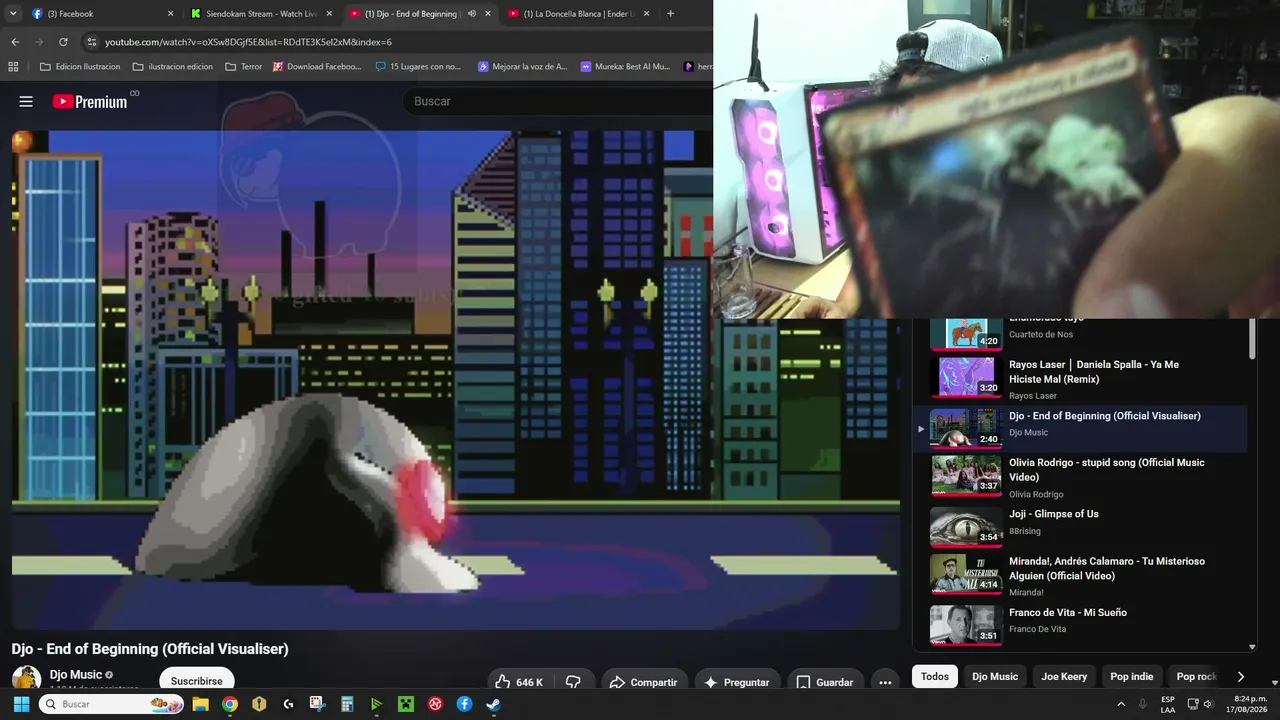Switch to La Doncella Blanca tab
The height and width of the screenshot is (720, 1280).
coord(580,14)
